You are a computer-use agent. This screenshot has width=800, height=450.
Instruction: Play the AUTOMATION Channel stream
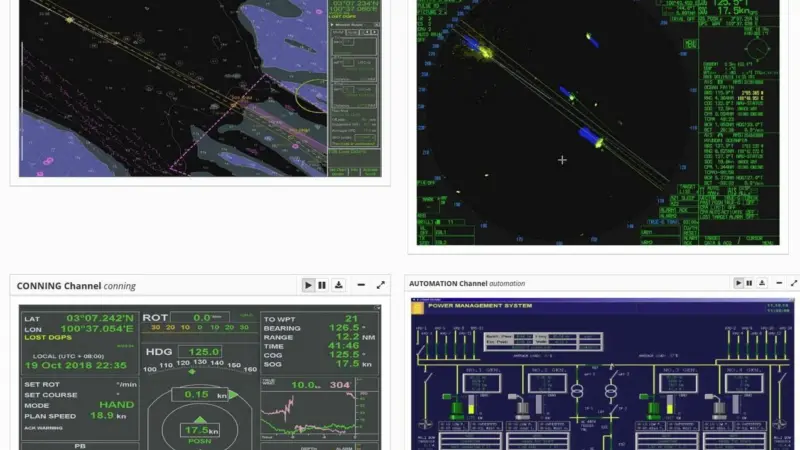[738, 283]
